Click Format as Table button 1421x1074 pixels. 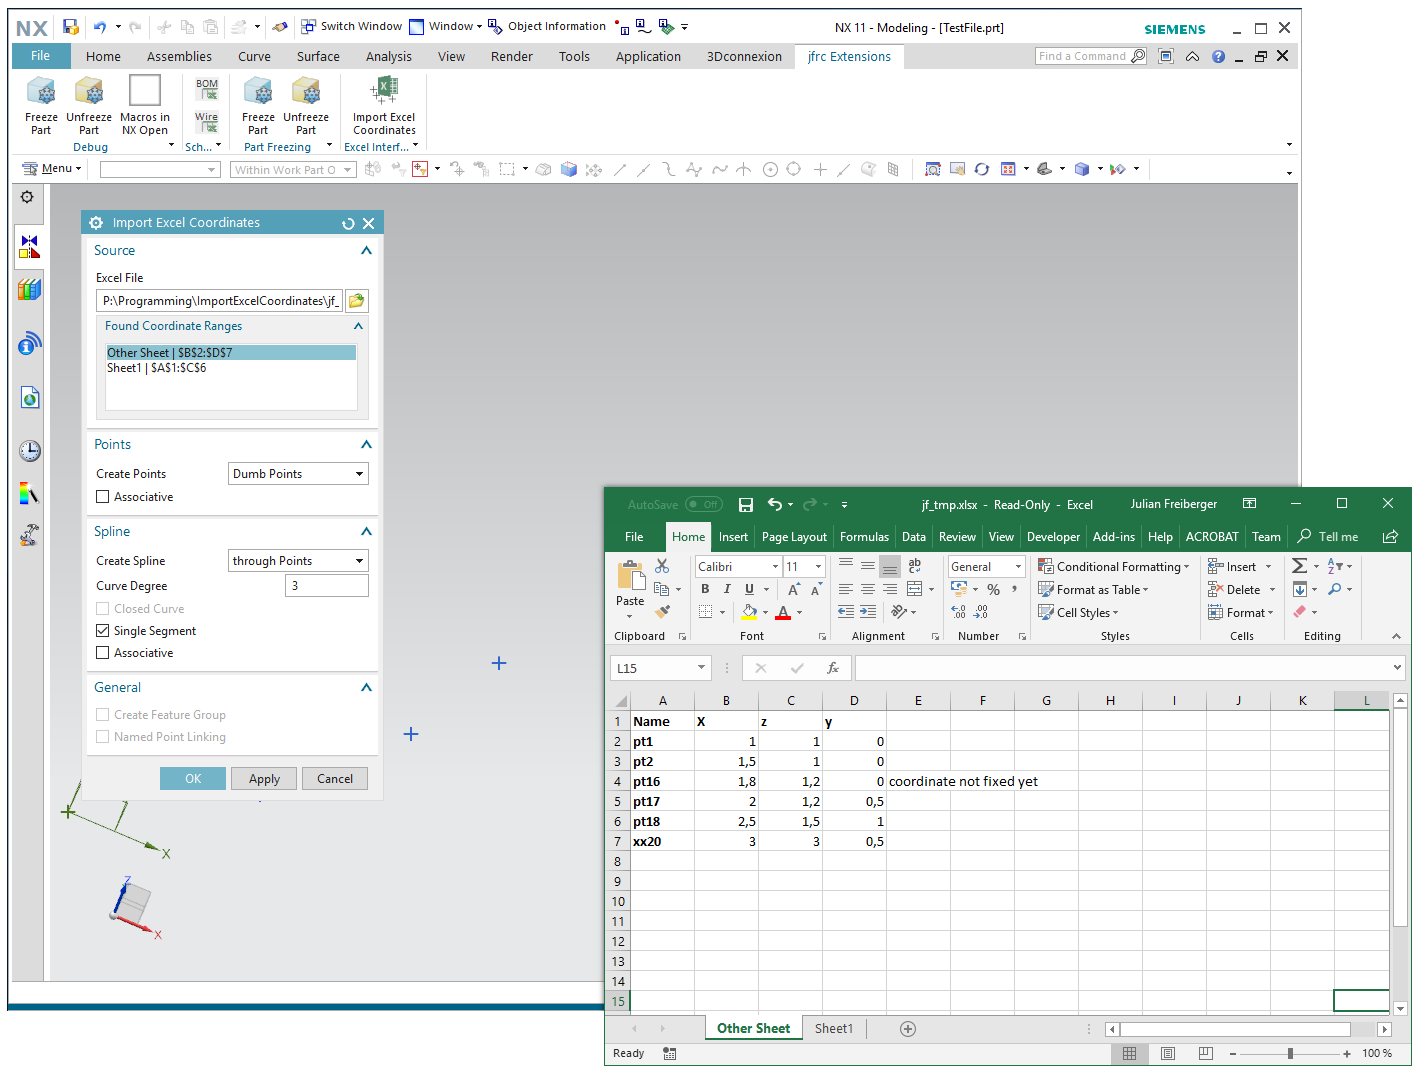(1093, 590)
